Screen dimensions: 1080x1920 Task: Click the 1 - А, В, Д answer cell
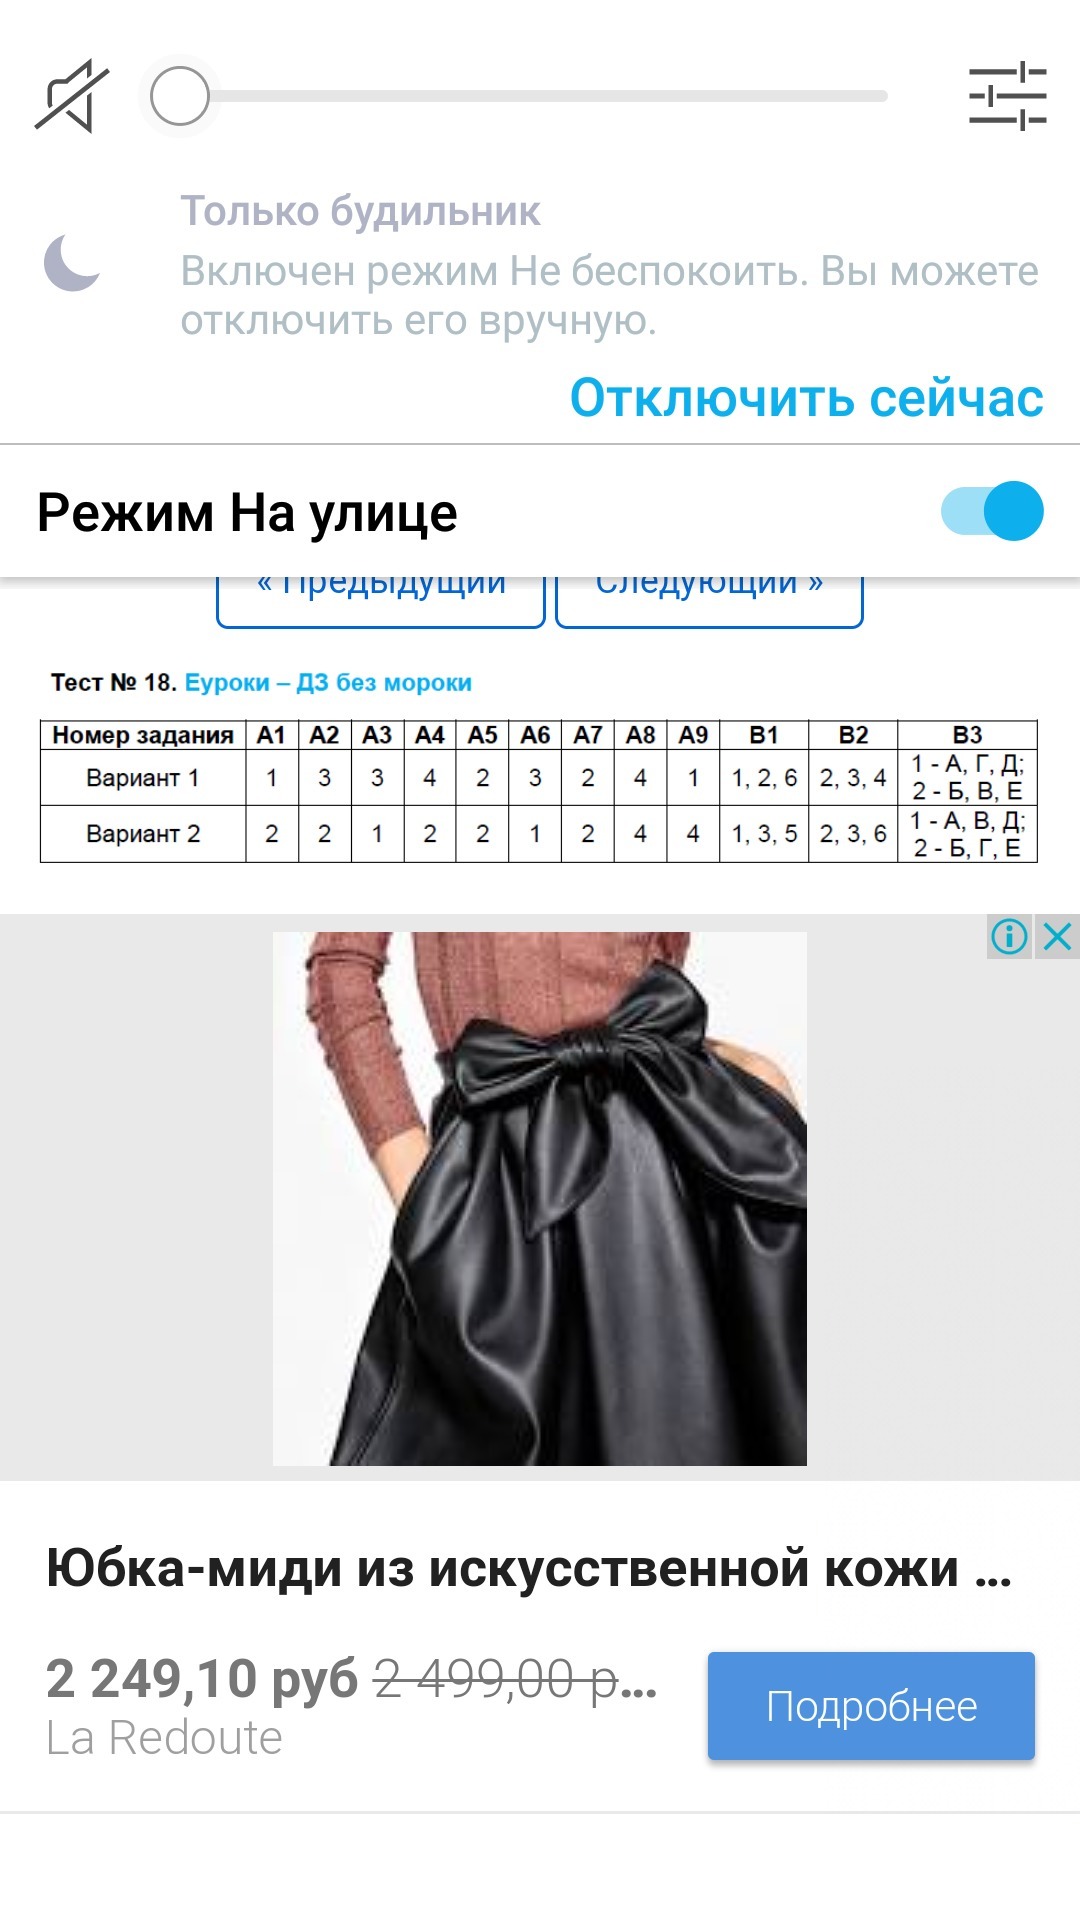pos(967,834)
